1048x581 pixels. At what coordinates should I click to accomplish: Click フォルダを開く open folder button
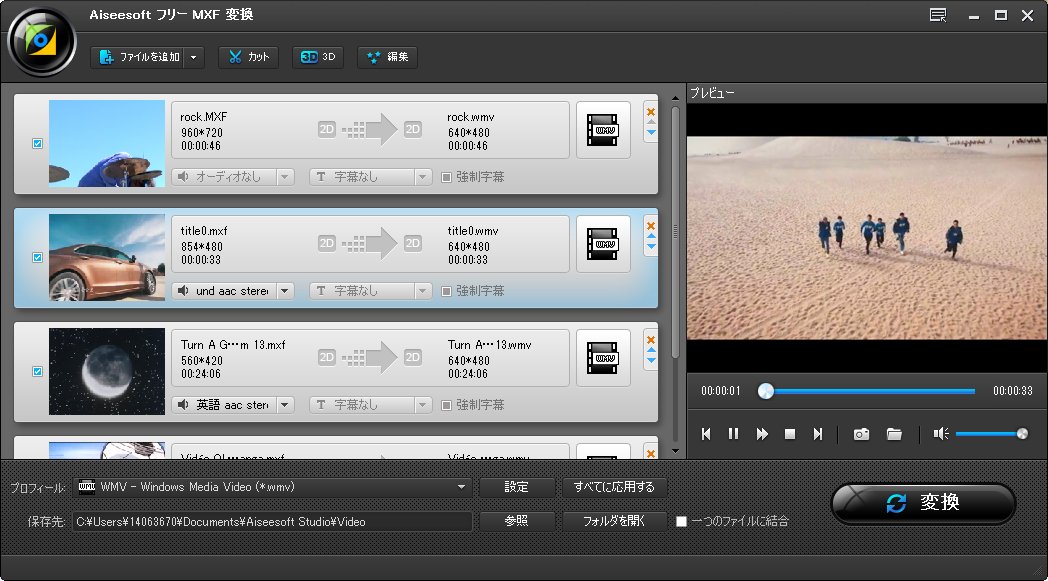tap(614, 521)
